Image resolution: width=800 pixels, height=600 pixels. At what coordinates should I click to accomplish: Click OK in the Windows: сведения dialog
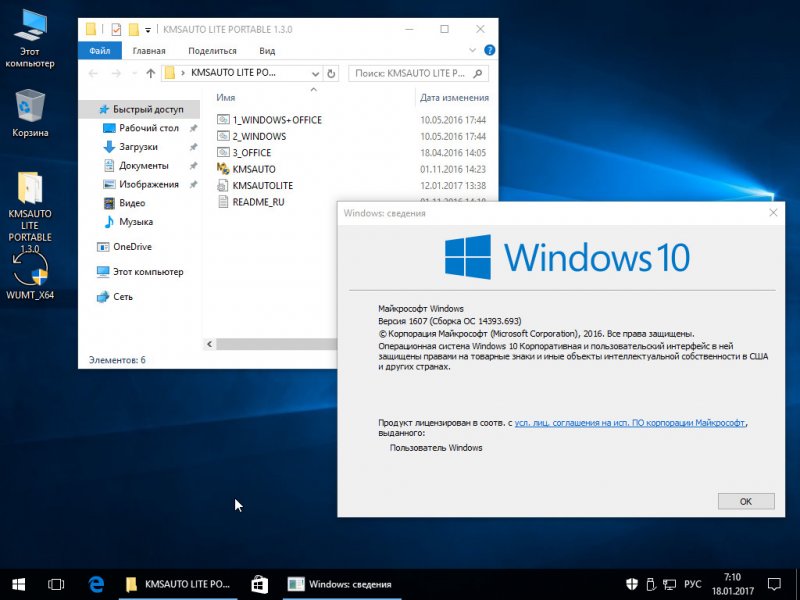click(745, 502)
